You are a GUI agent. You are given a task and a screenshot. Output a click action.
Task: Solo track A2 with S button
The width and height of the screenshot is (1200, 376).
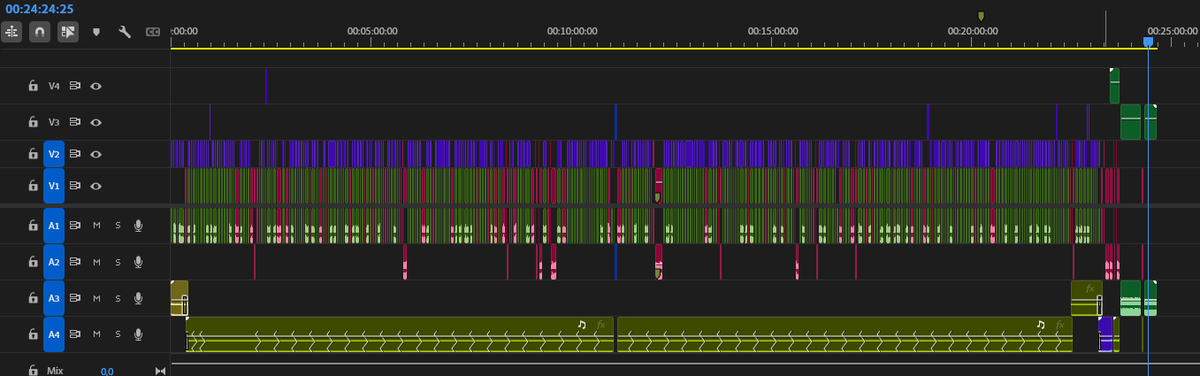pos(117,262)
